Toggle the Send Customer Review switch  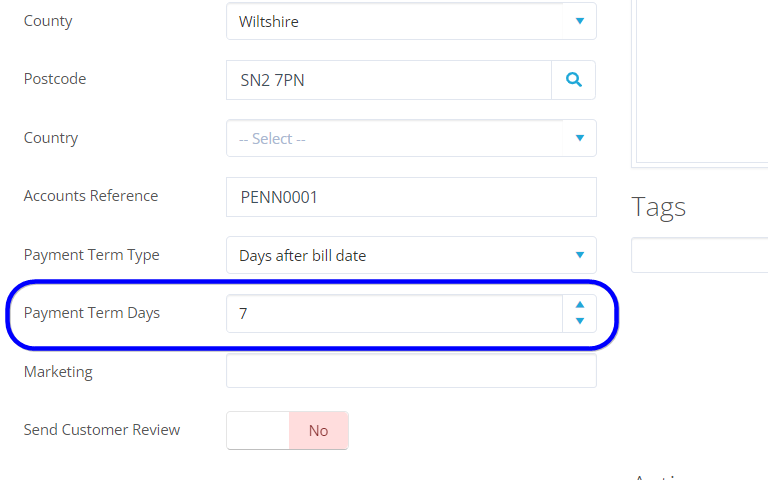[287, 430]
